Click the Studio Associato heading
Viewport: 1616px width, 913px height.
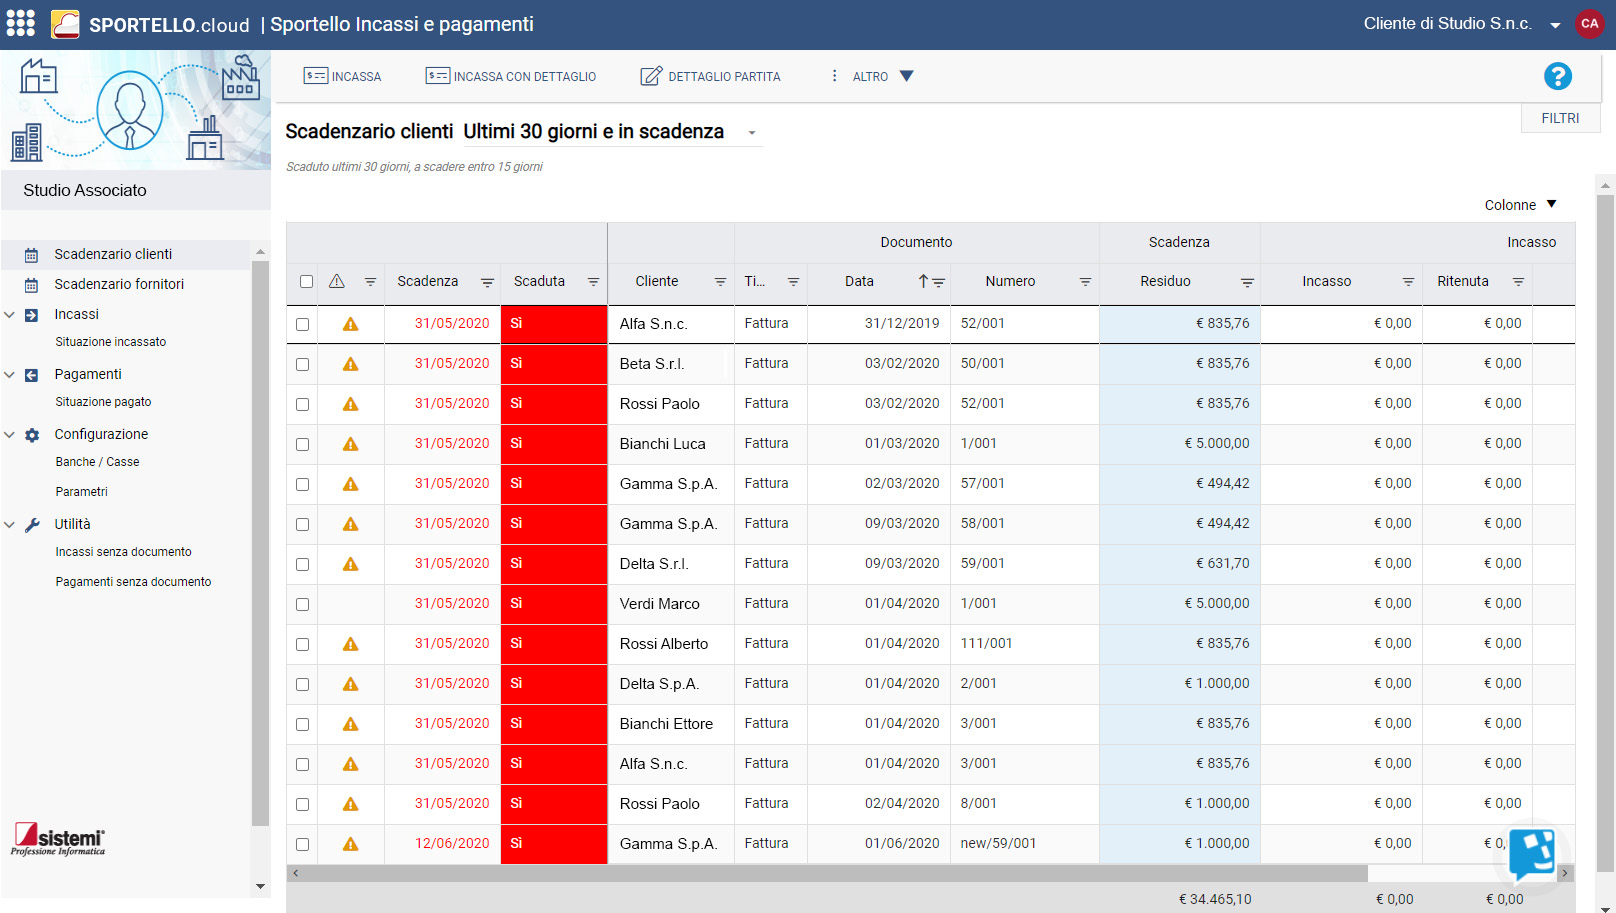(85, 190)
